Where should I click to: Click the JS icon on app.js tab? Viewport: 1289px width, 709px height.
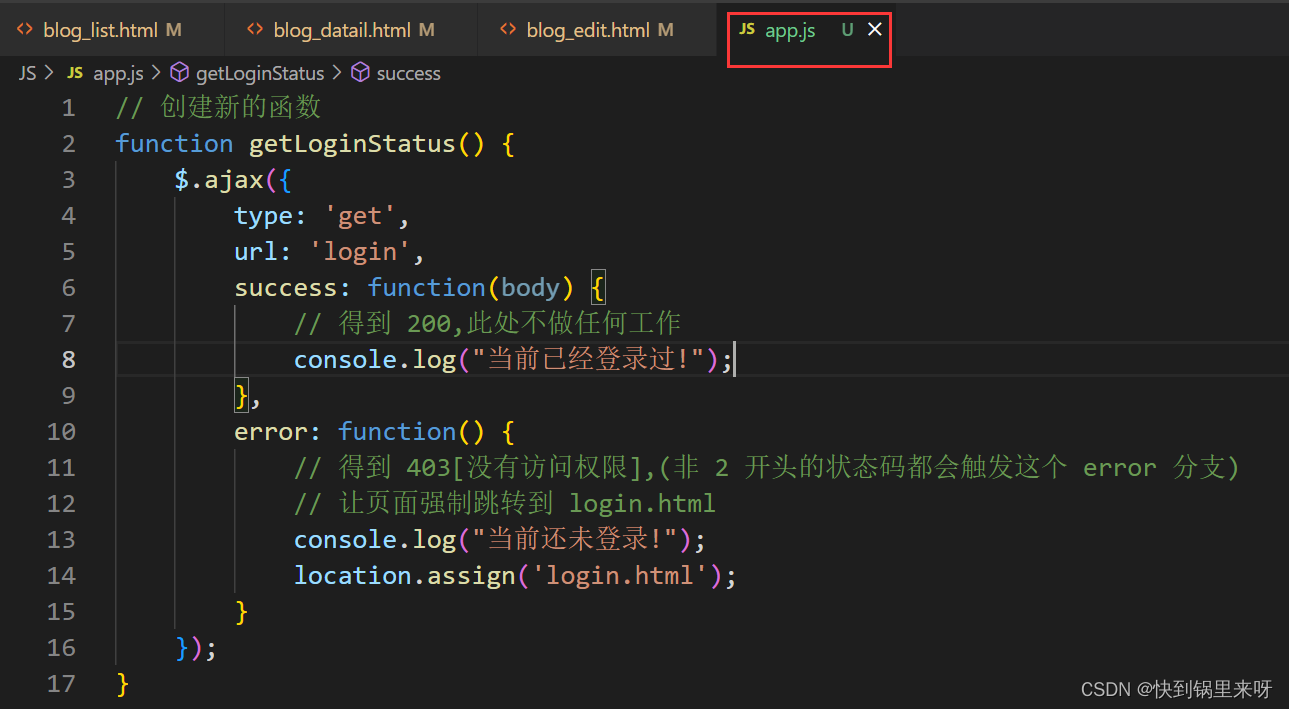point(747,30)
